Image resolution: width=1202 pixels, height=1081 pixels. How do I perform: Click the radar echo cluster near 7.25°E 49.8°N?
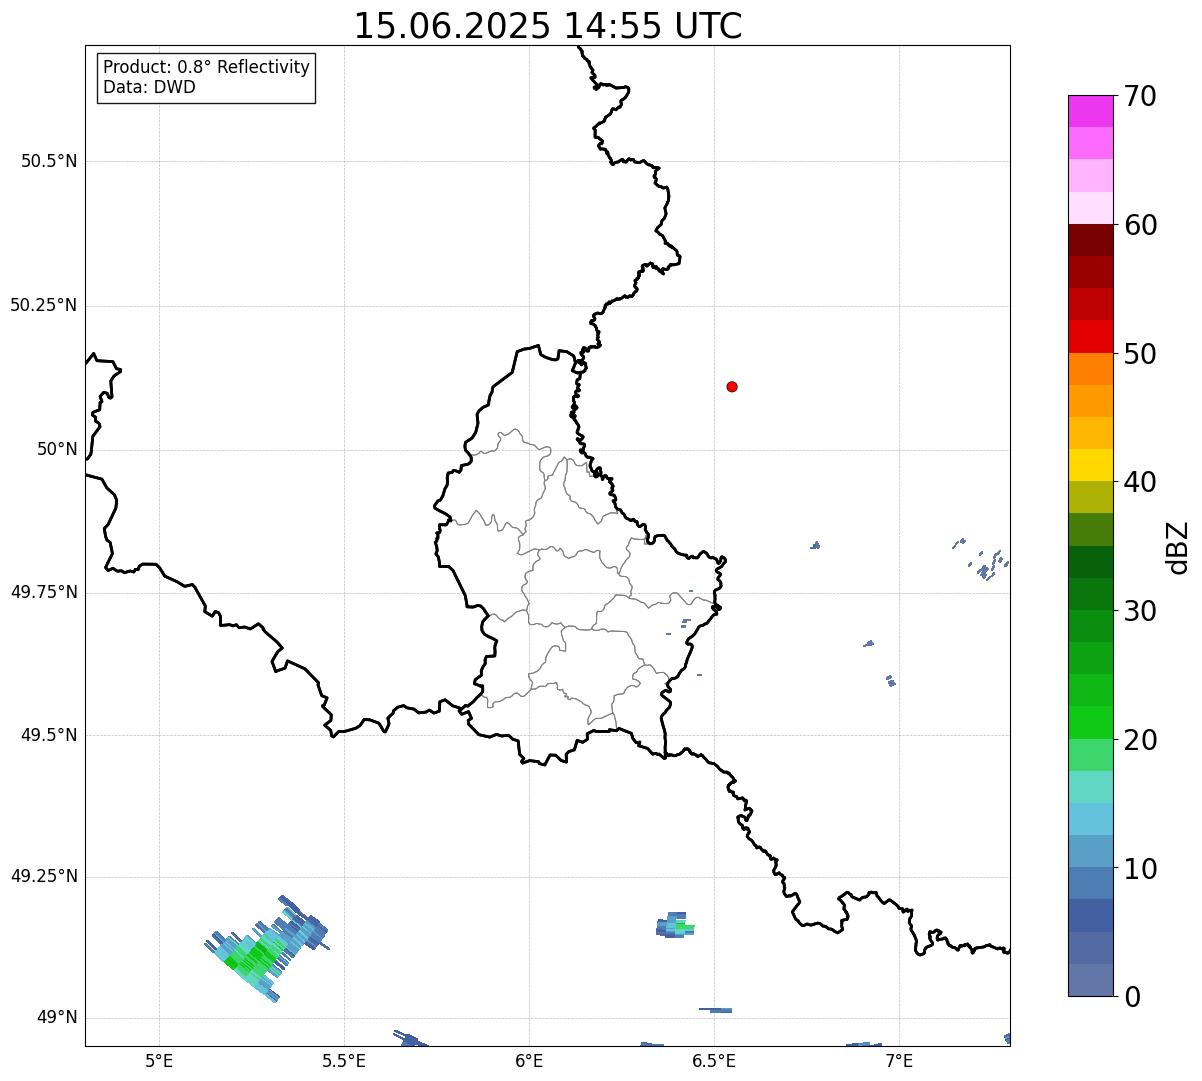[983, 561]
